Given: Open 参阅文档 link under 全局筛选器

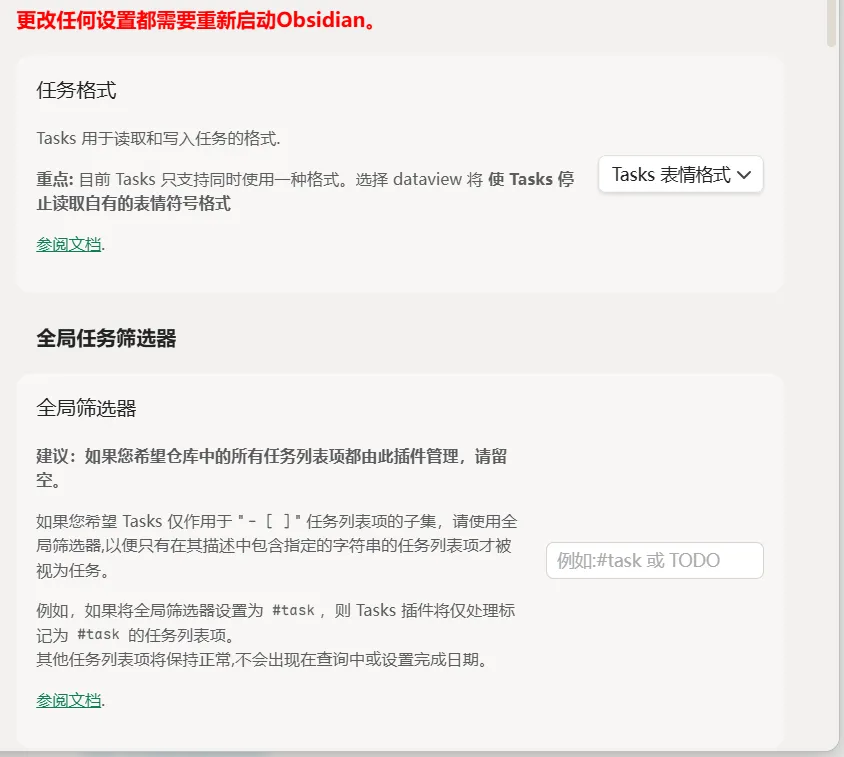Looking at the screenshot, I should 69,700.
